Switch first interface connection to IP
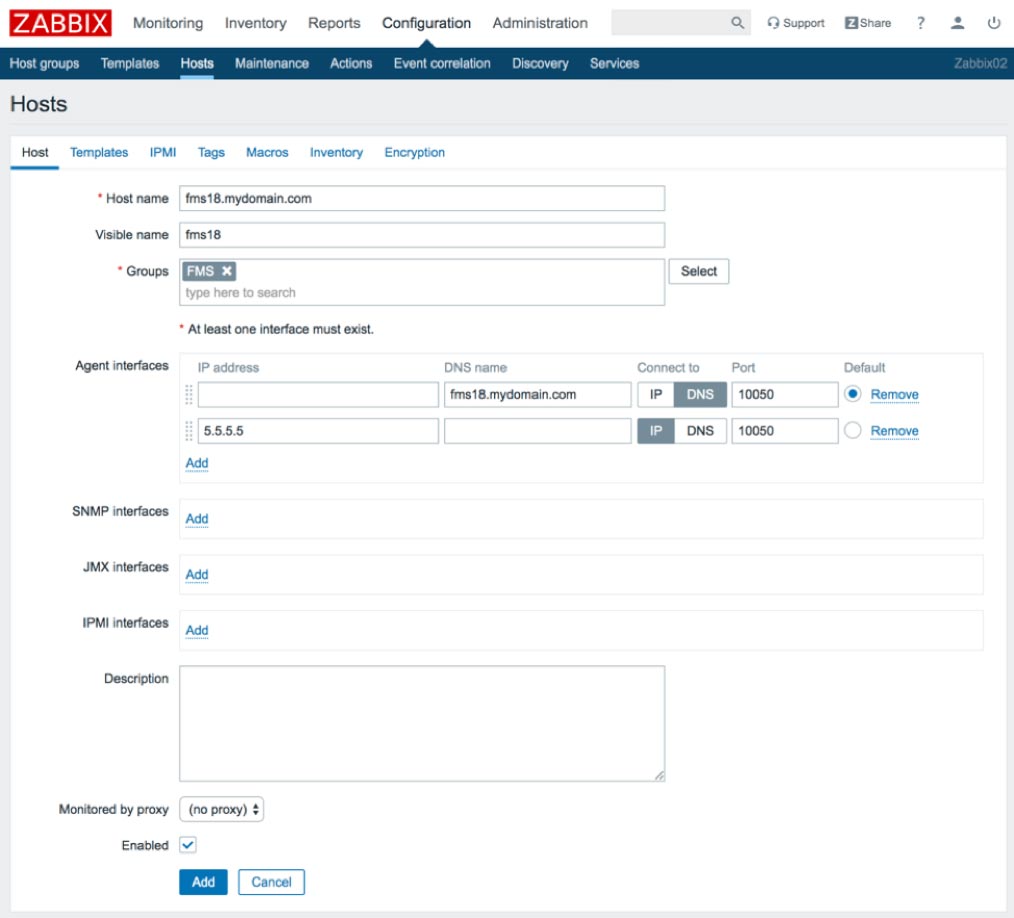 (x=655, y=394)
